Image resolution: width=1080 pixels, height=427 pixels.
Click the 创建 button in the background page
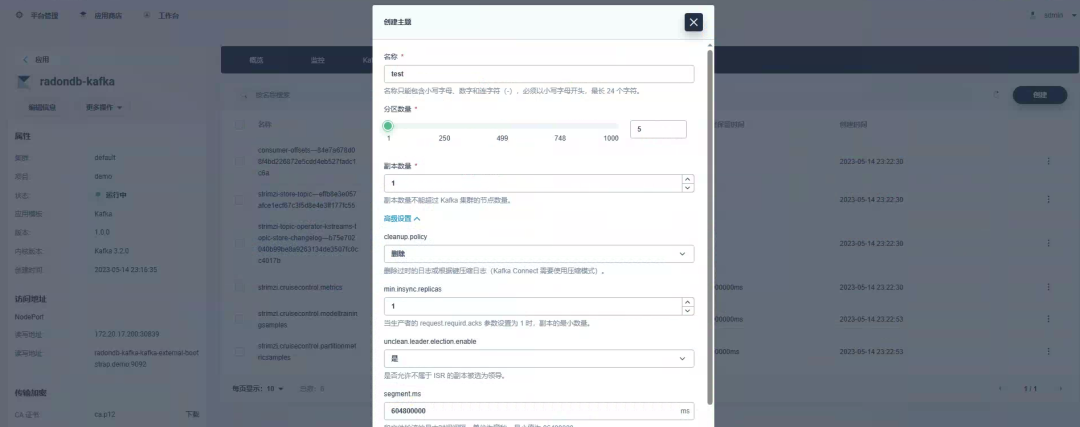[1040, 95]
